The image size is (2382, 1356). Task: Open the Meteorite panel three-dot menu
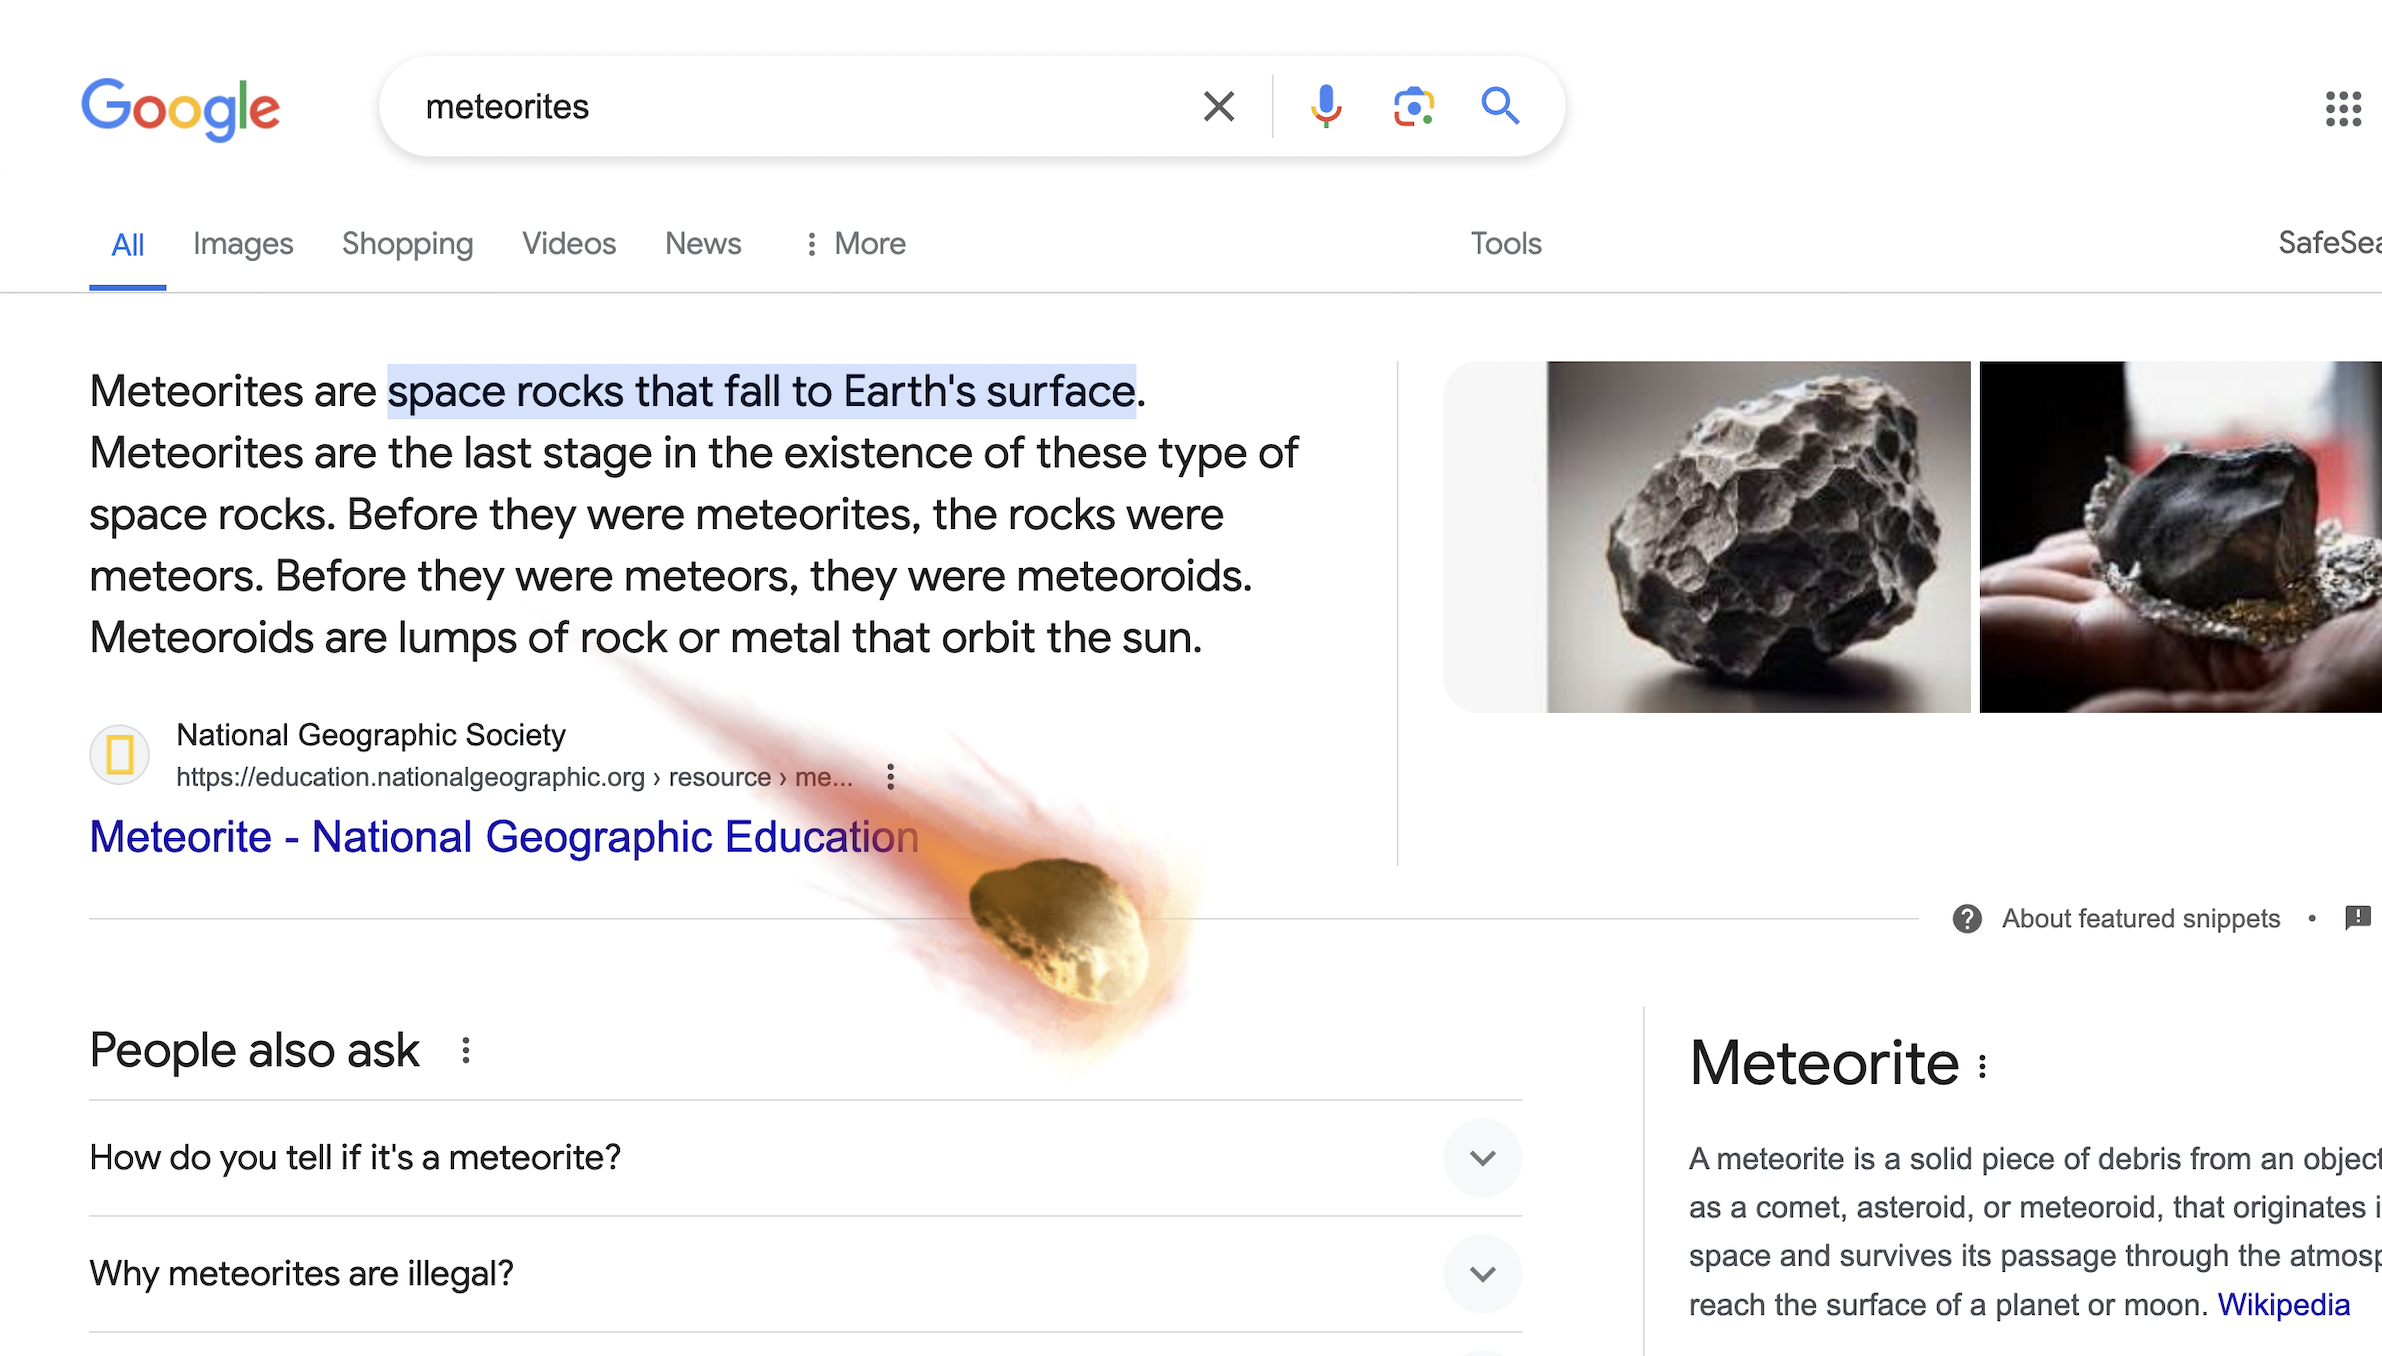pyautogui.click(x=1982, y=1066)
